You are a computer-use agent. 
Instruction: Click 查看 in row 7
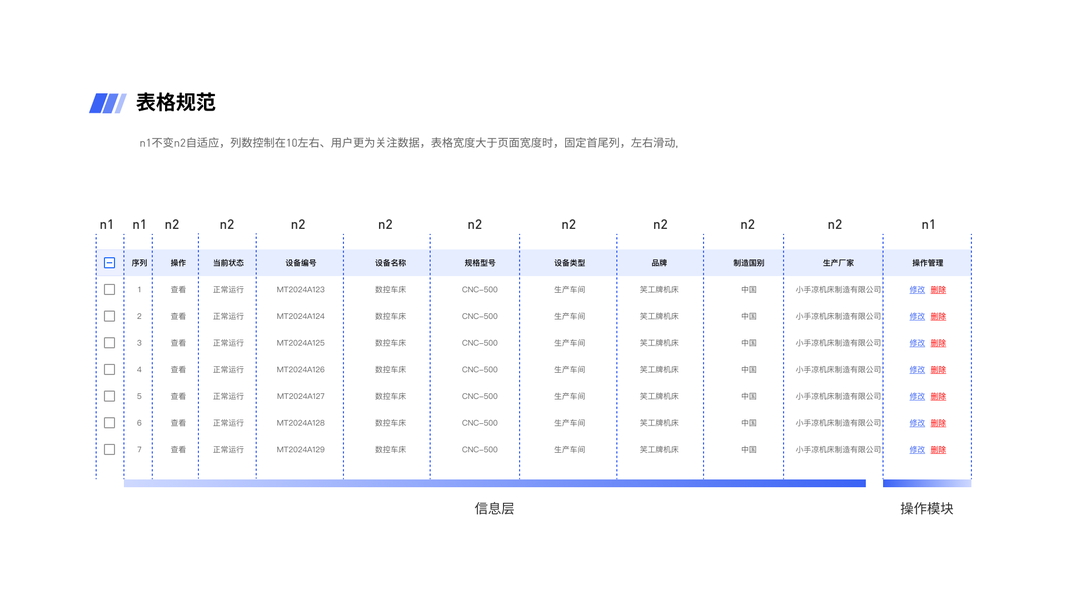pyautogui.click(x=178, y=450)
